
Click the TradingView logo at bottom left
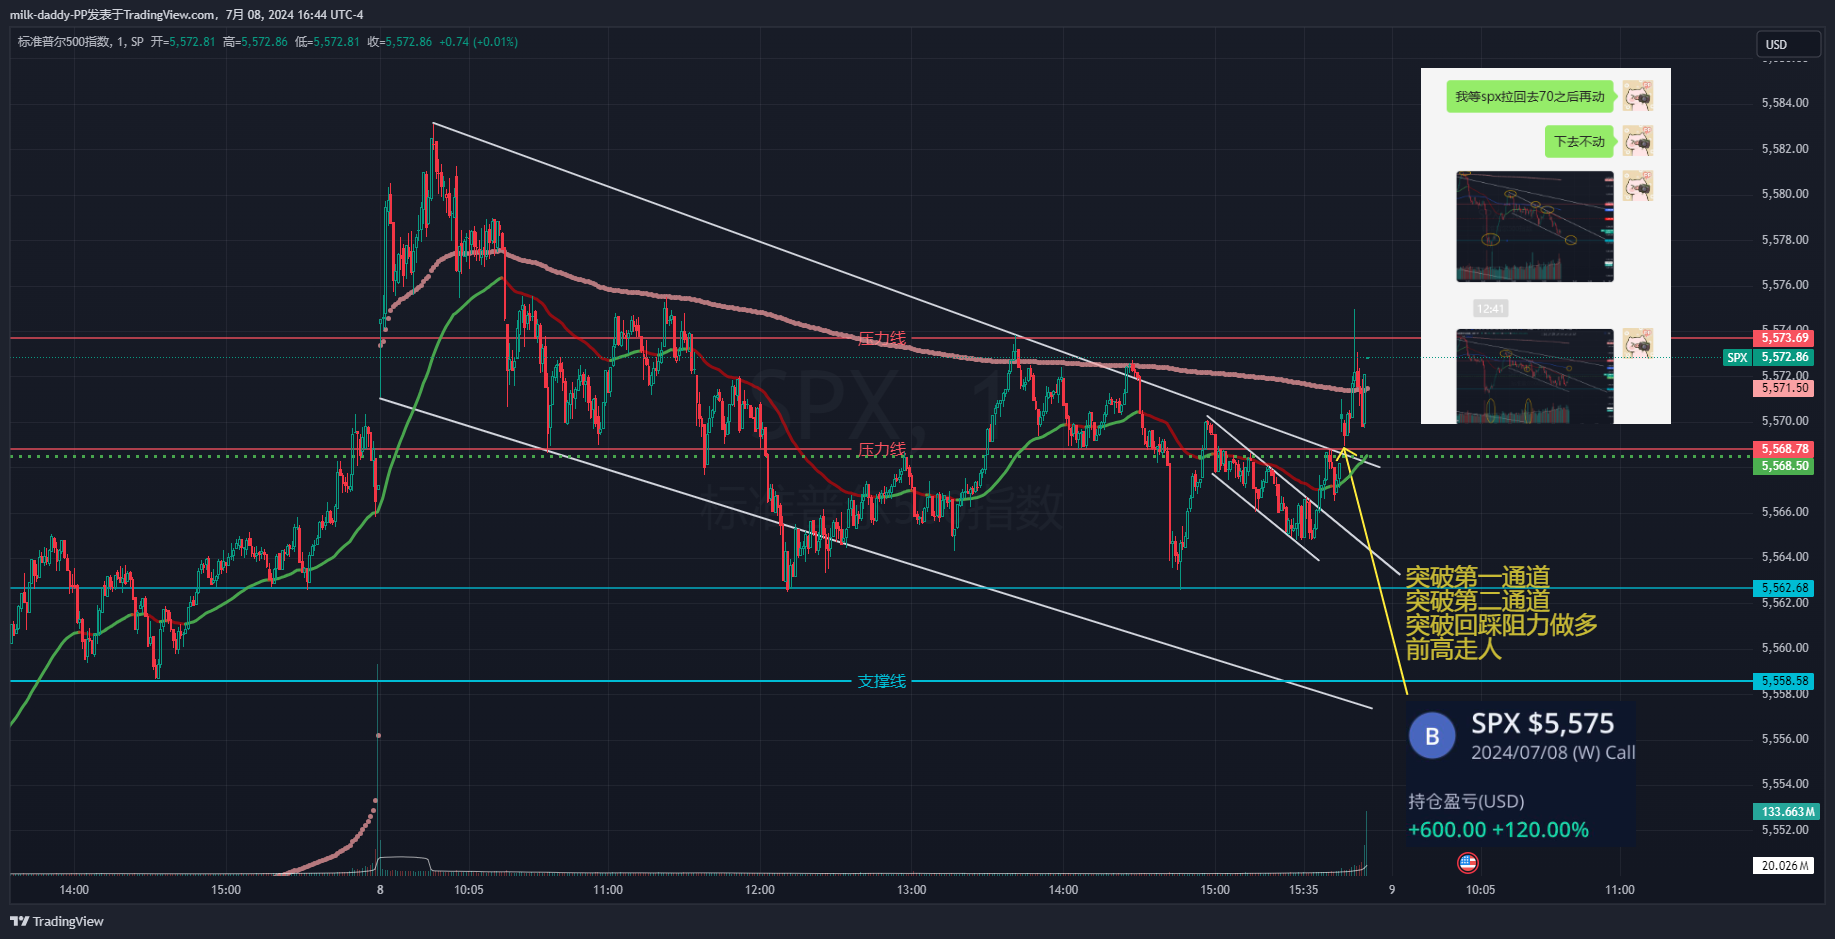(x=57, y=921)
